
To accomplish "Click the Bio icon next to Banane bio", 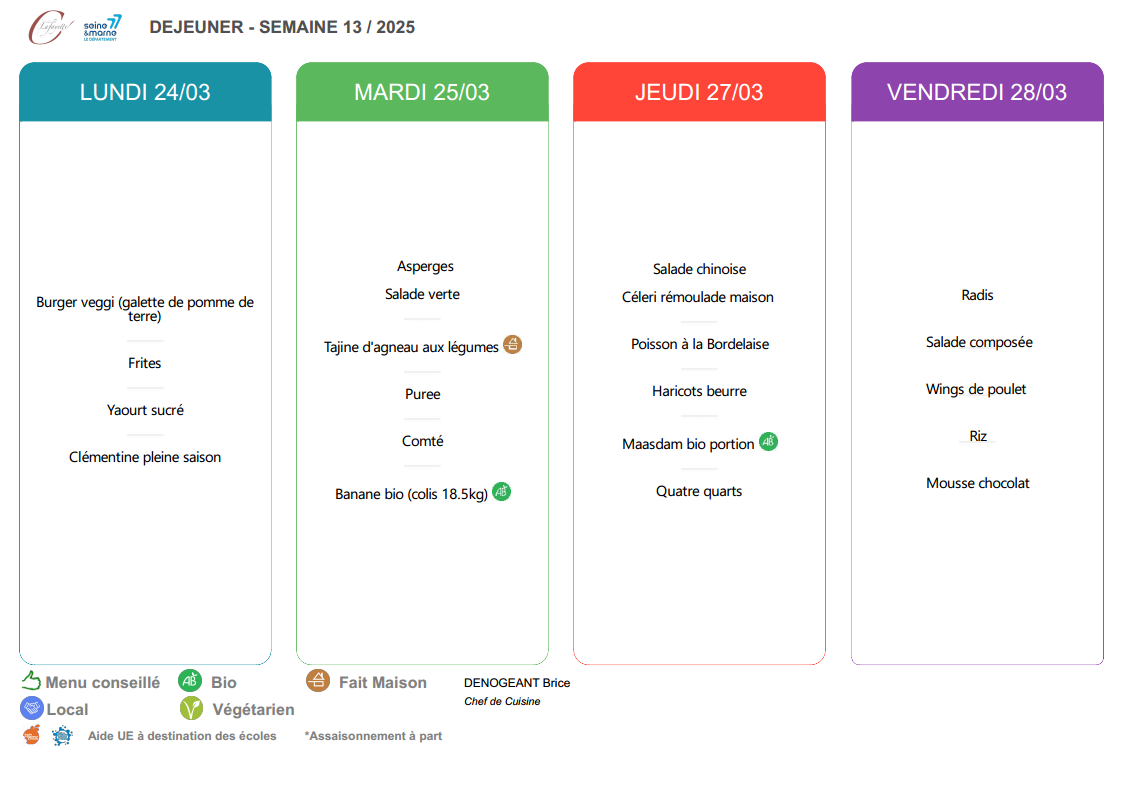I will [x=501, y=492].
